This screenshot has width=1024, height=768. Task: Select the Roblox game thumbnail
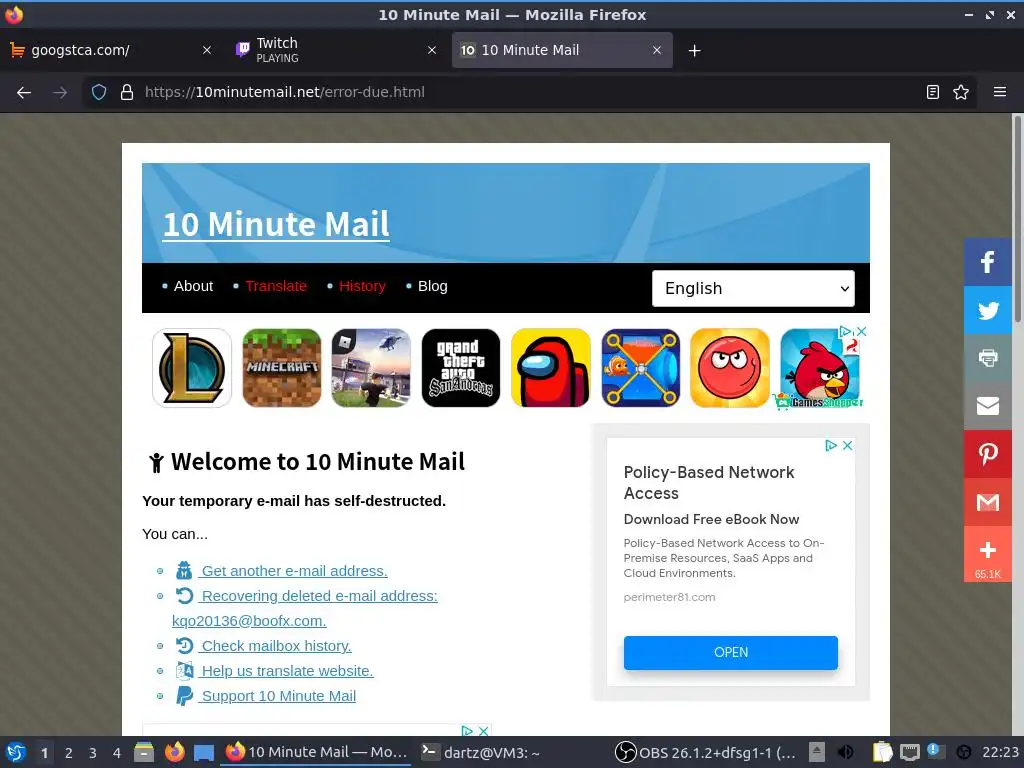tap(371, 368)
